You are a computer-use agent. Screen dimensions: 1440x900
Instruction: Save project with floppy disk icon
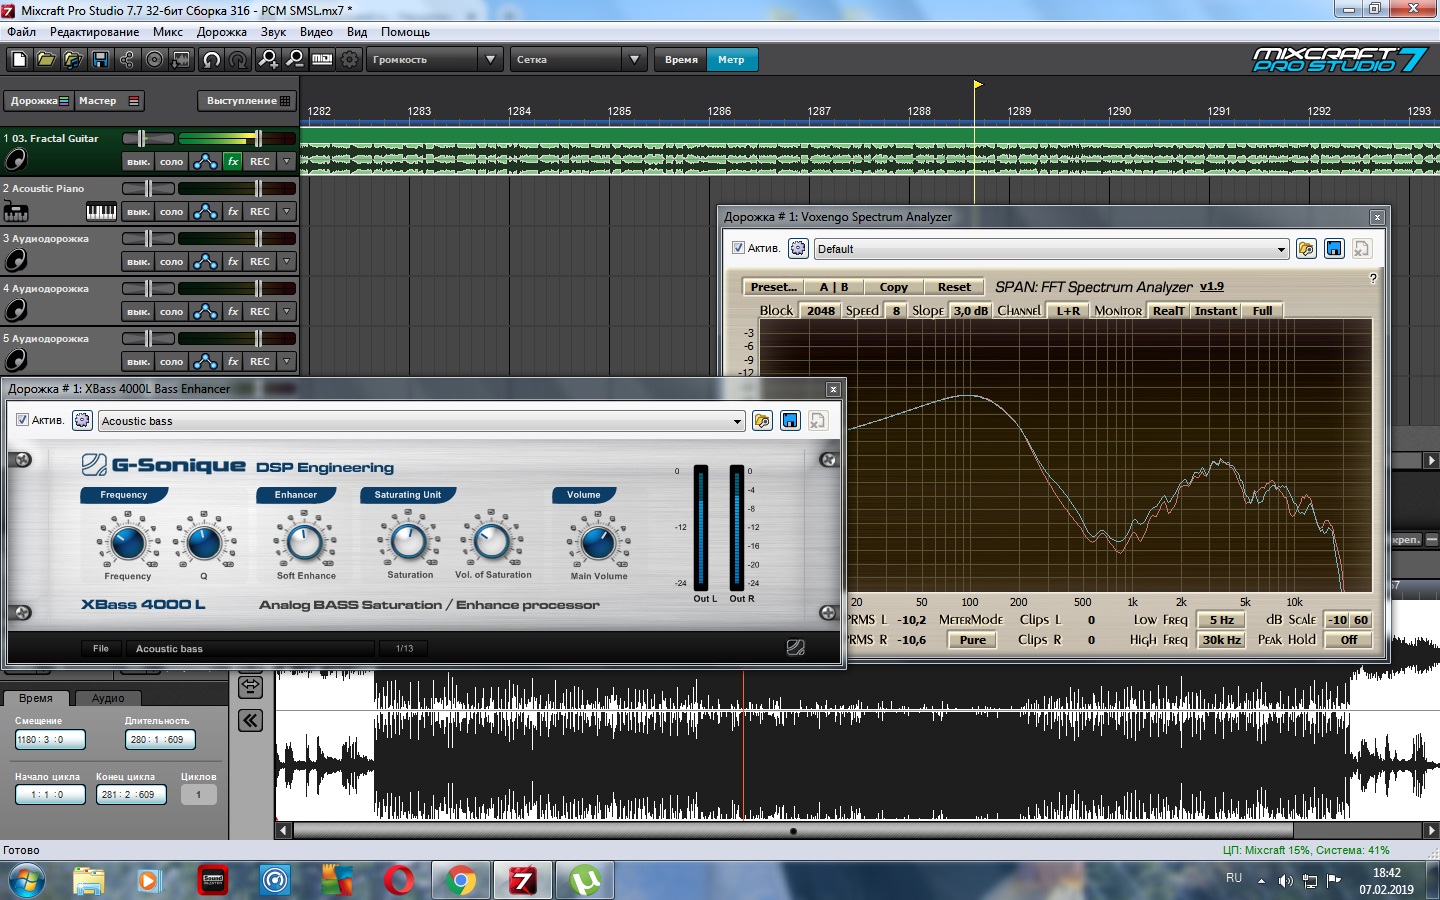(100, 60)
